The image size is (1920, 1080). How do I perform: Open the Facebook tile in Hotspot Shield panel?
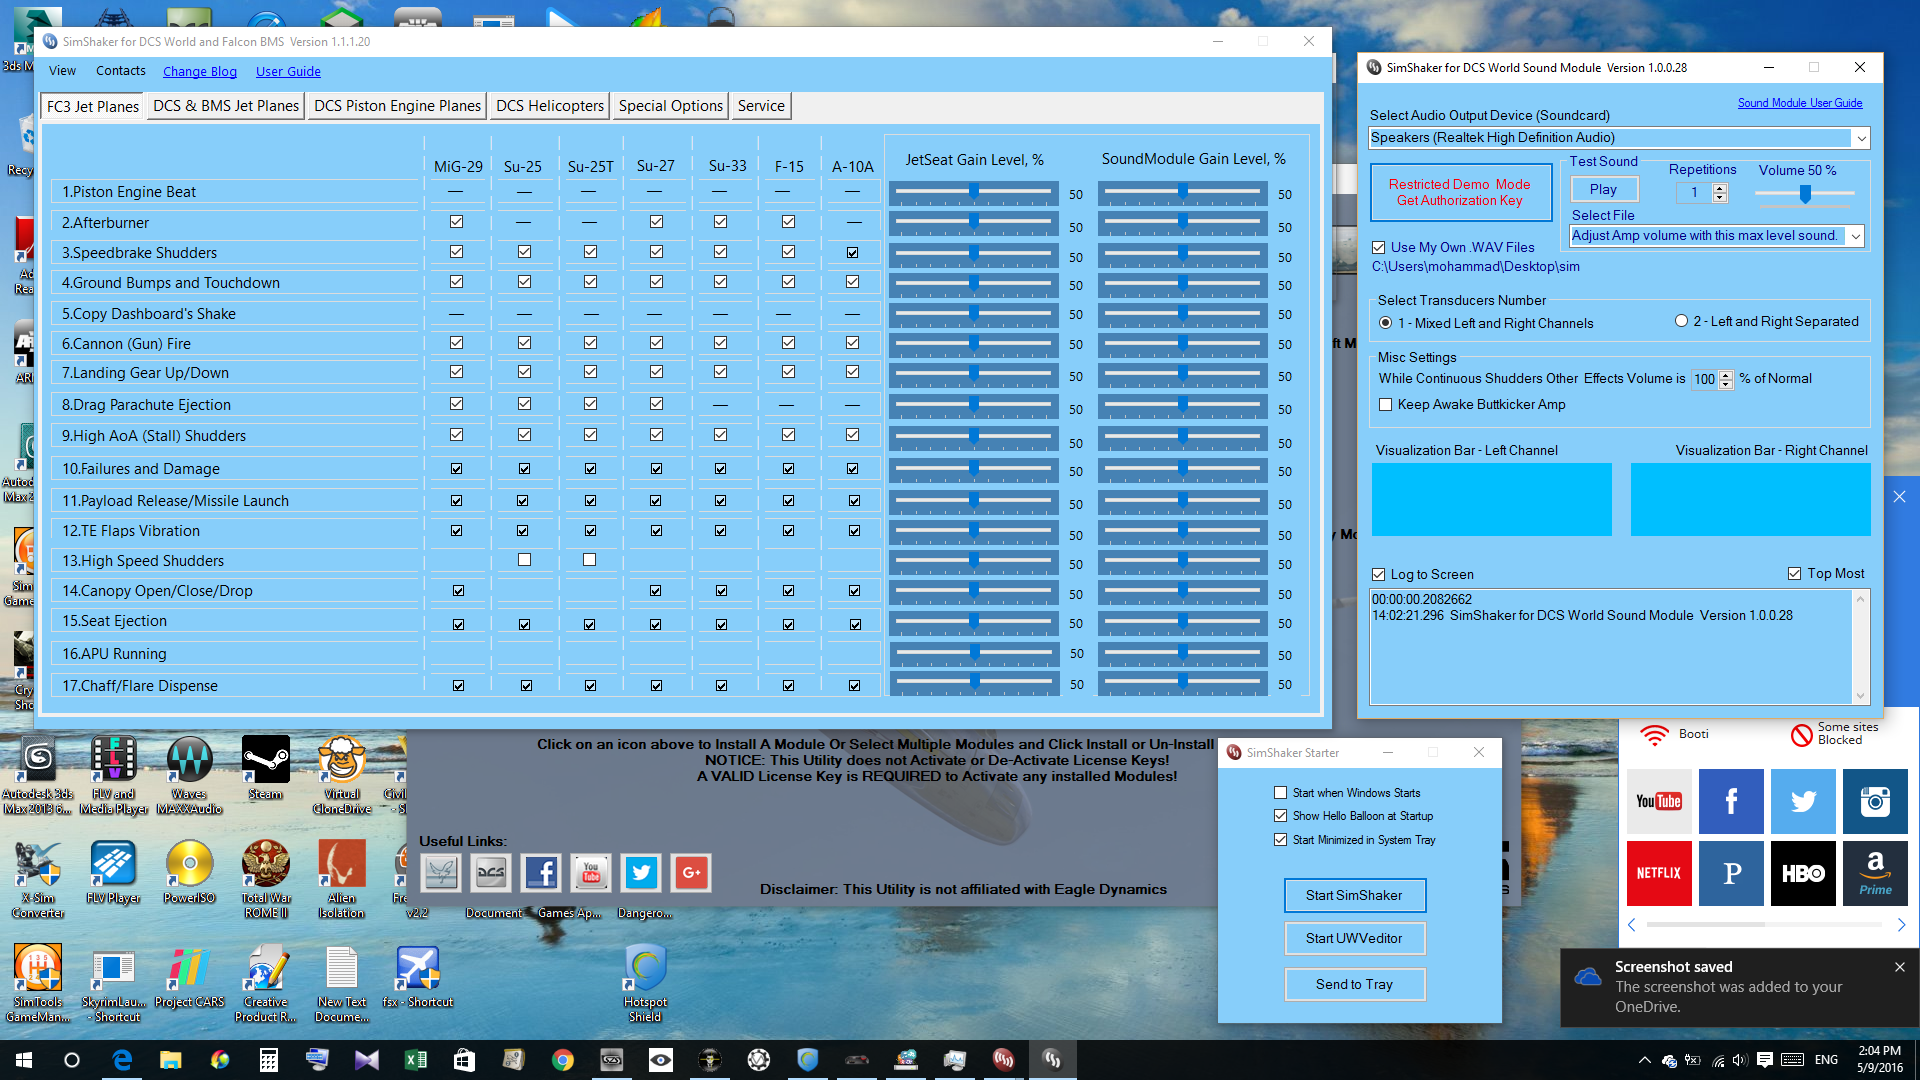point(1731,801)
